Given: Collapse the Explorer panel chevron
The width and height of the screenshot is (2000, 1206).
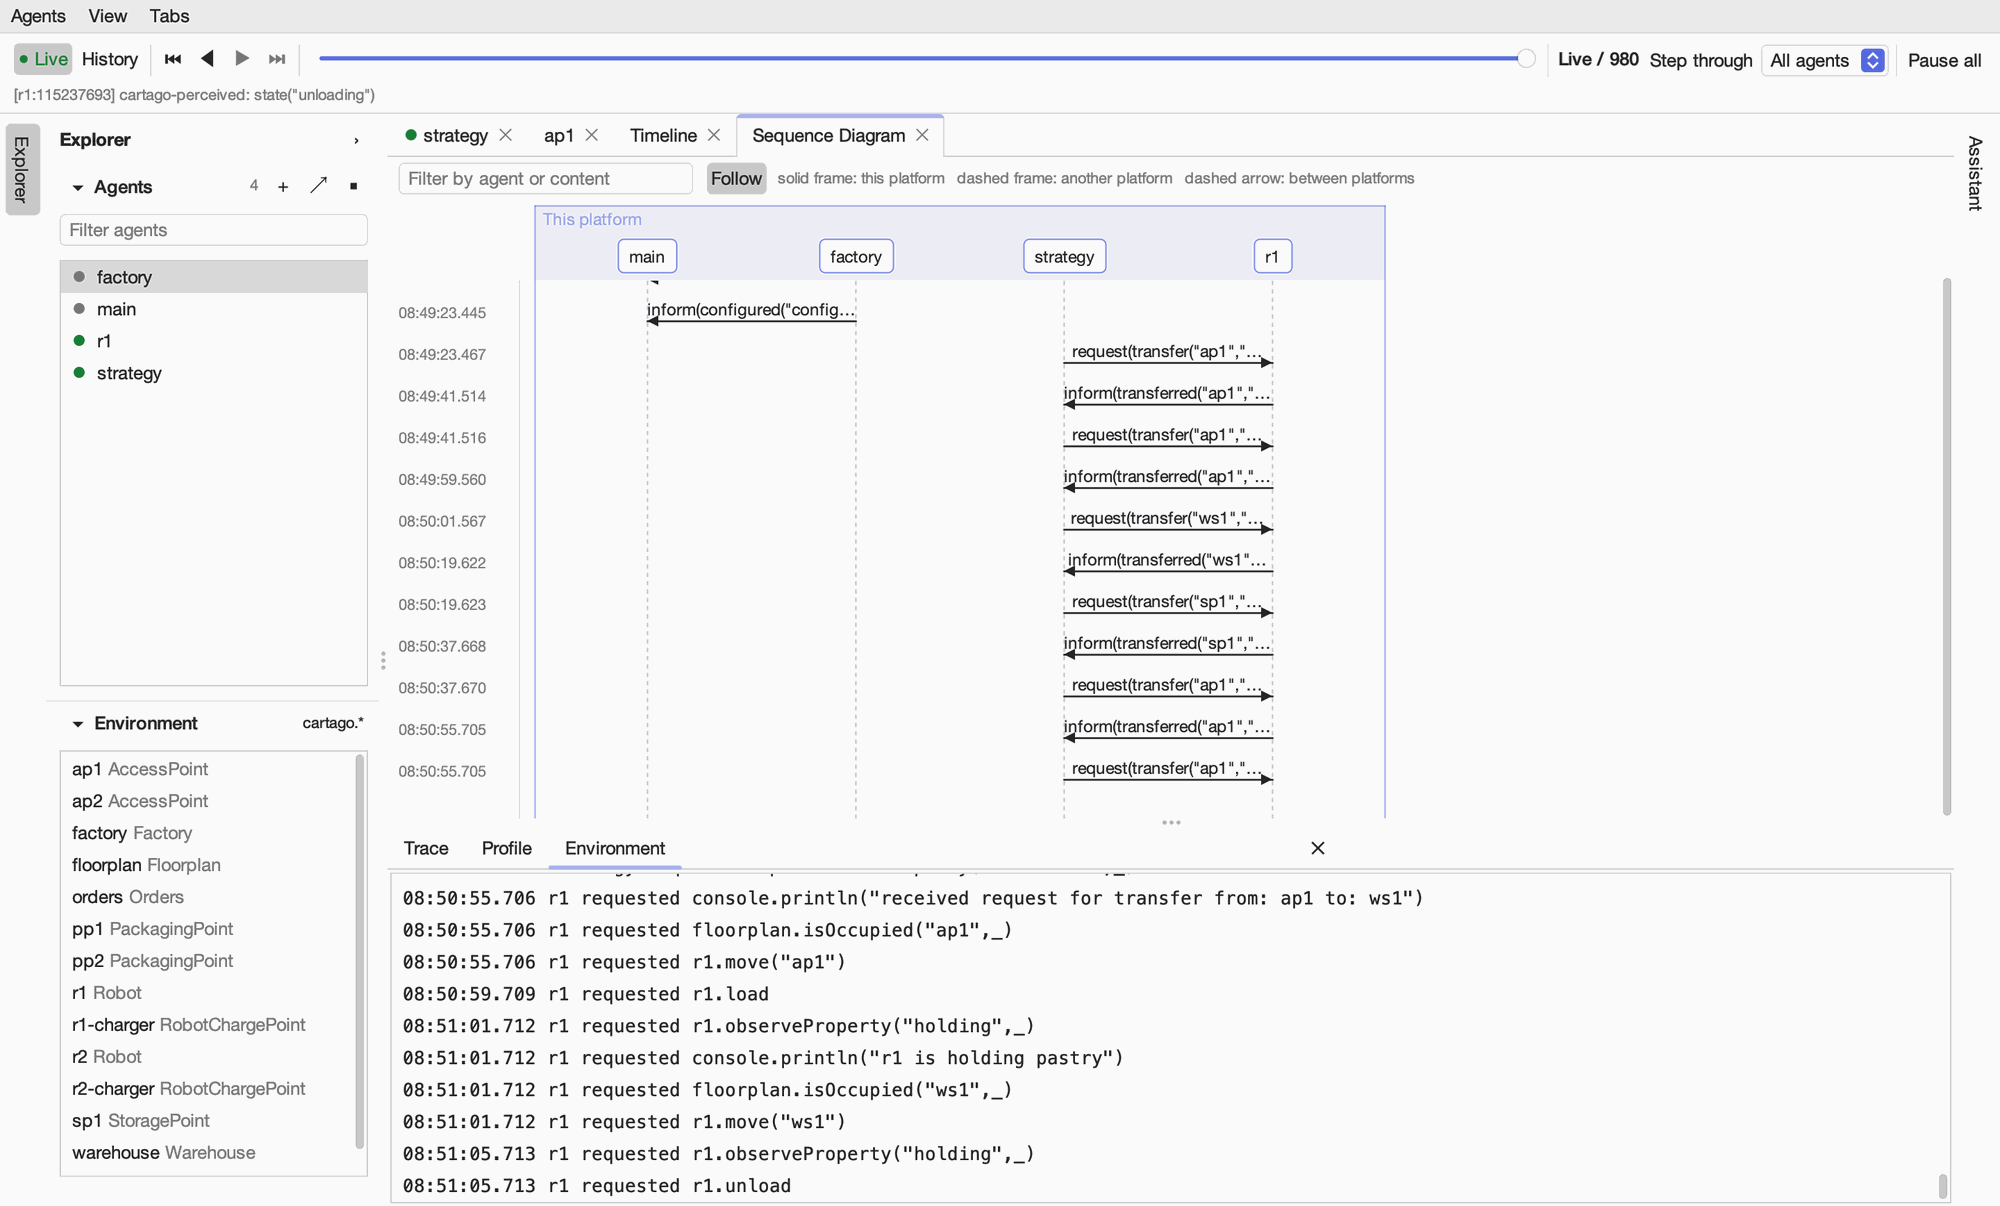Looking at the screenshot, I should (x=356, y=141).
